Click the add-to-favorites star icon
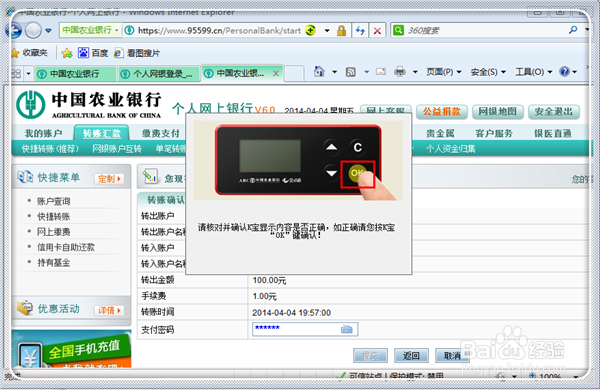This screenshot has width=600, height=390. 67,53
